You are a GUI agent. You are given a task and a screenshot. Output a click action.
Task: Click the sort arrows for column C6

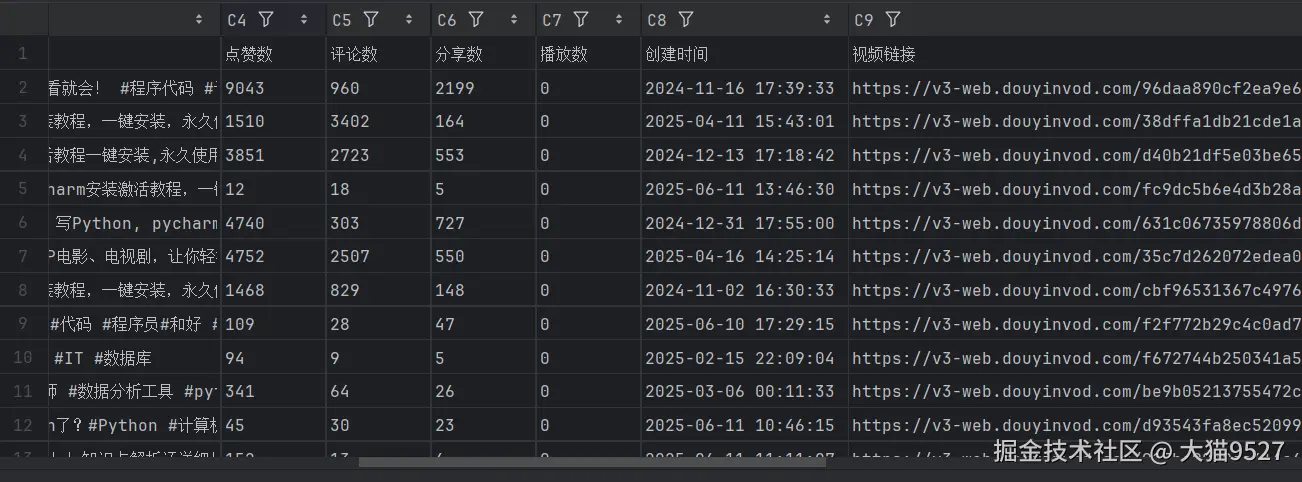click(513, 19)
